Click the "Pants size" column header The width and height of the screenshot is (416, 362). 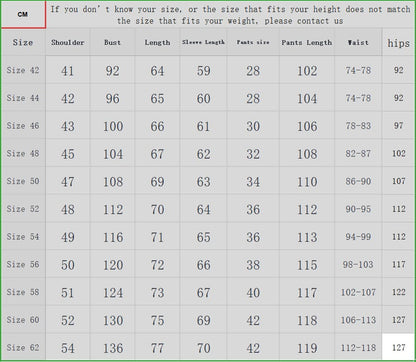pos(253,42)
